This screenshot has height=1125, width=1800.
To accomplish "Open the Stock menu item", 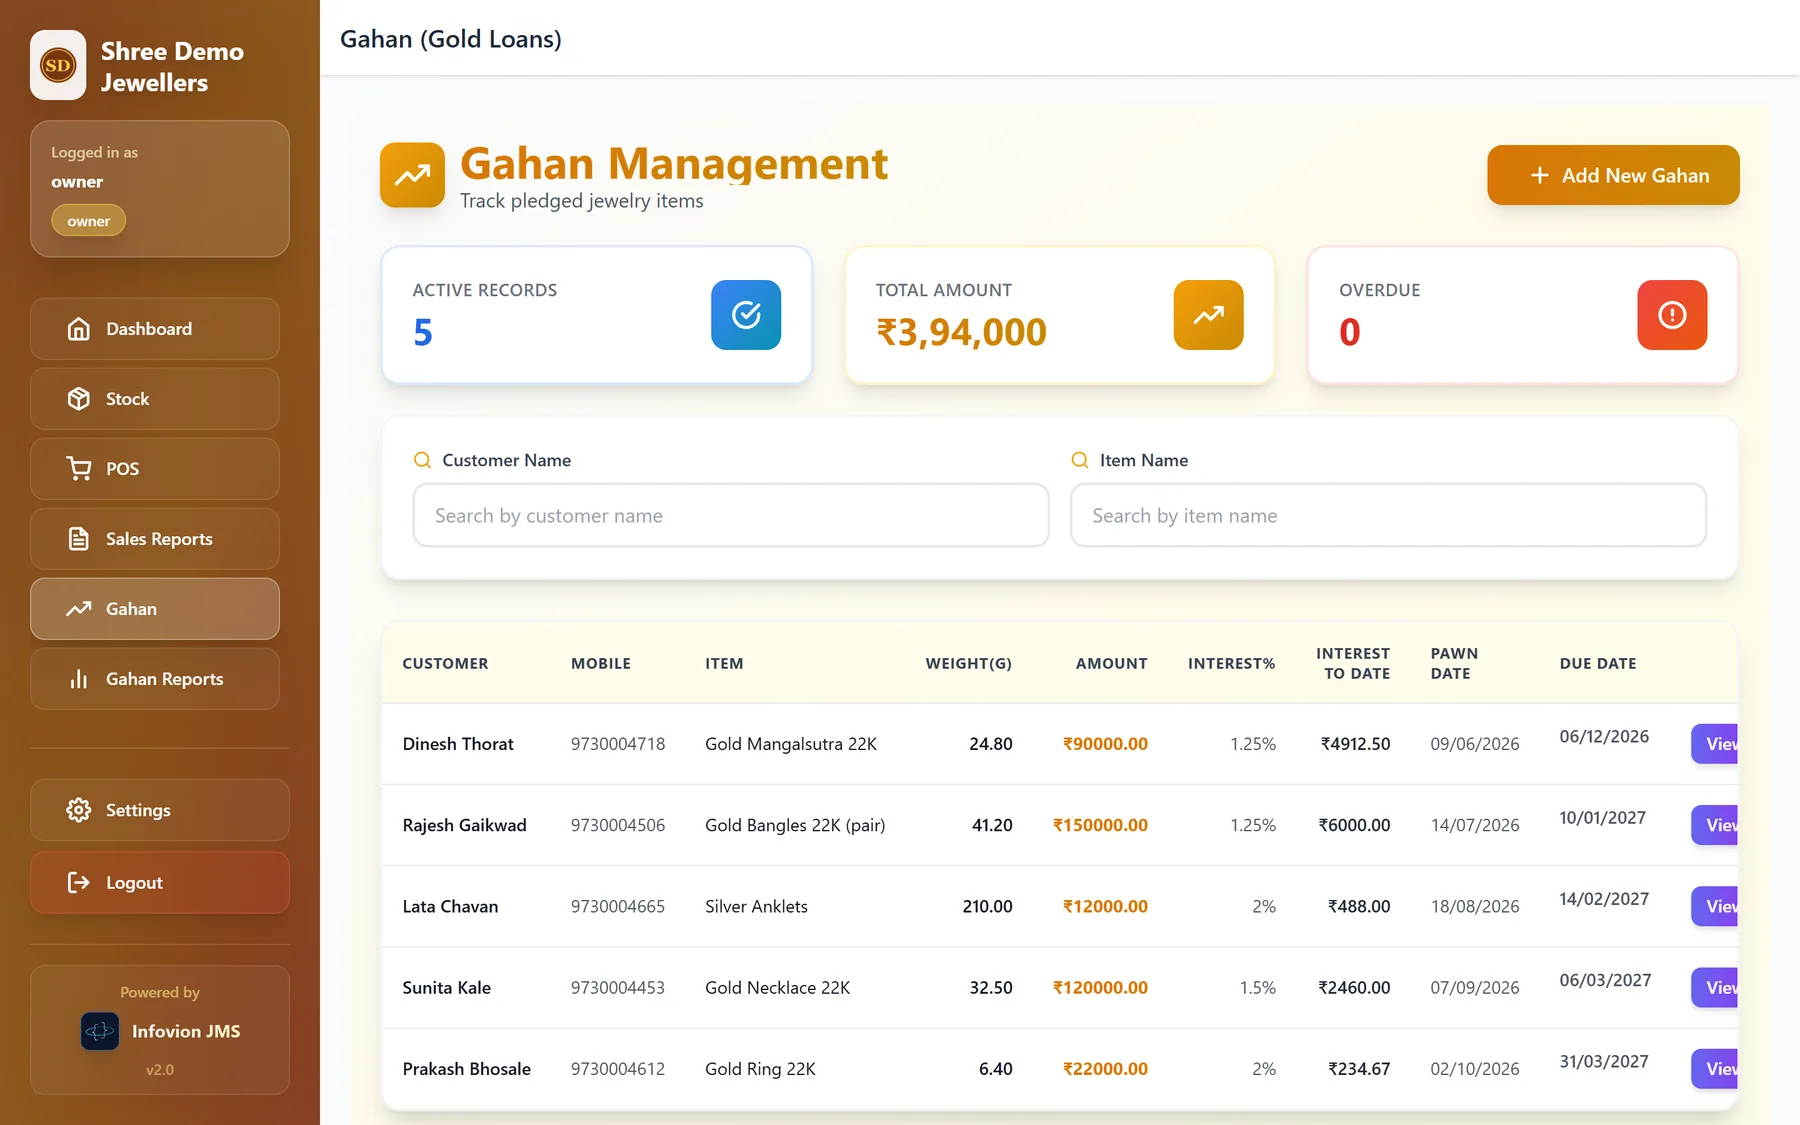I will [x=155, y=399].
